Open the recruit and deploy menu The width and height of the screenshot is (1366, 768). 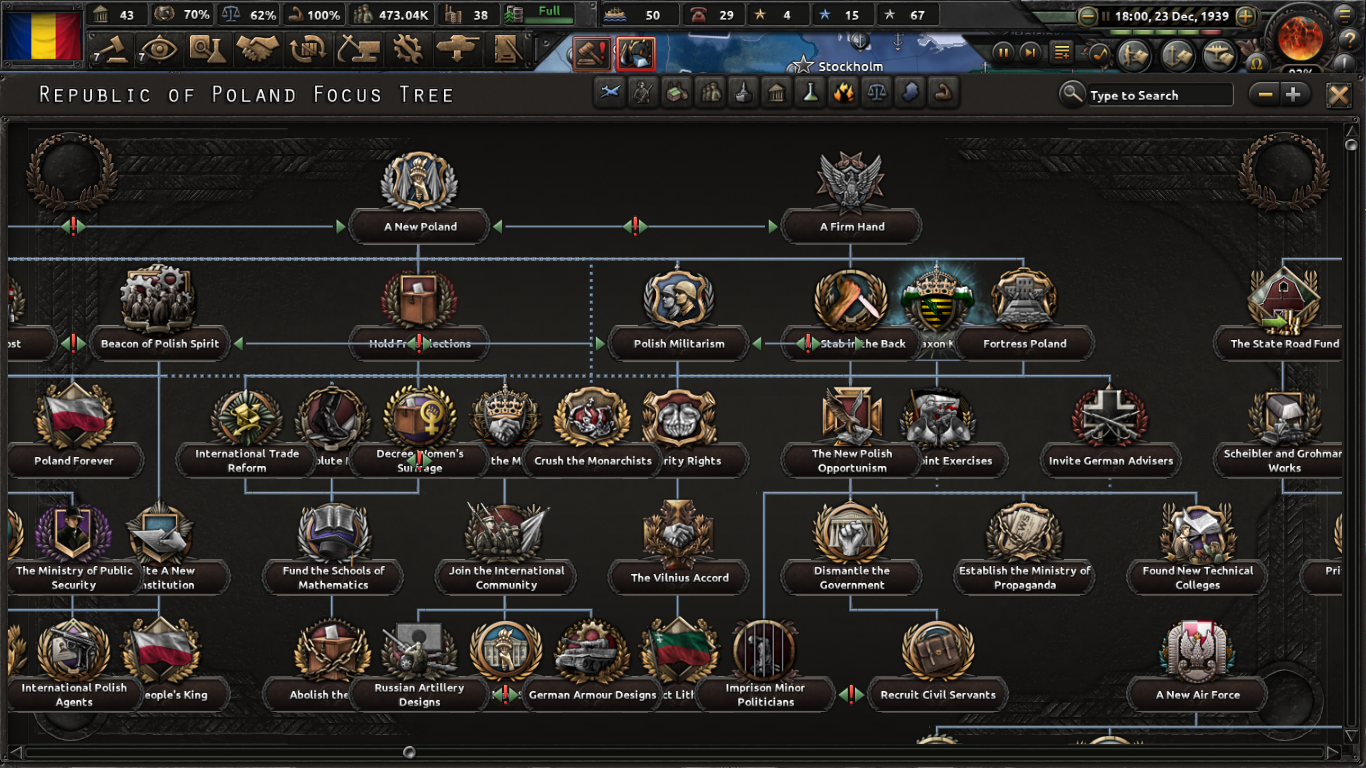[458, 48]
